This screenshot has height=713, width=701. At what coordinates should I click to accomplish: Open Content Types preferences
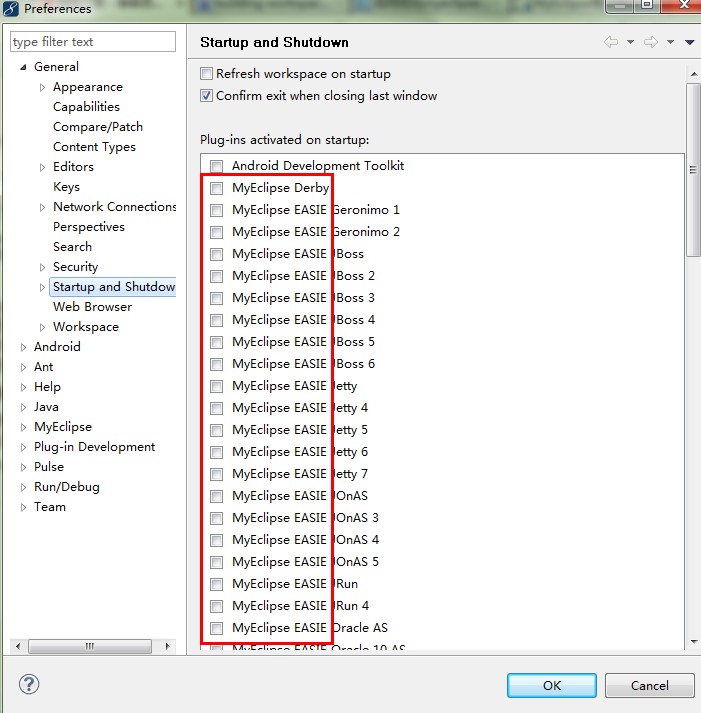(94, 147)
